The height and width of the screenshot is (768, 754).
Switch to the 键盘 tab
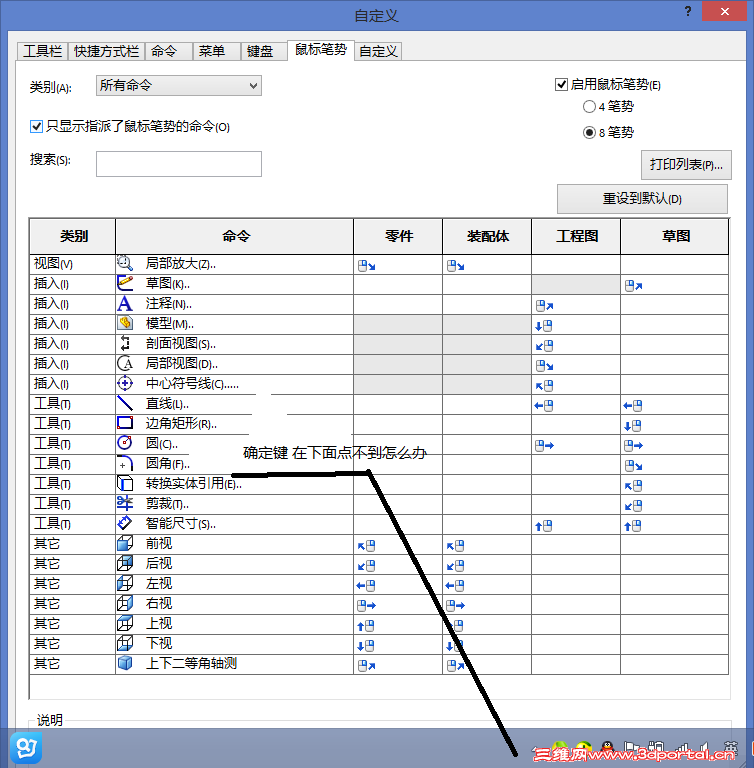coord(264,51)
